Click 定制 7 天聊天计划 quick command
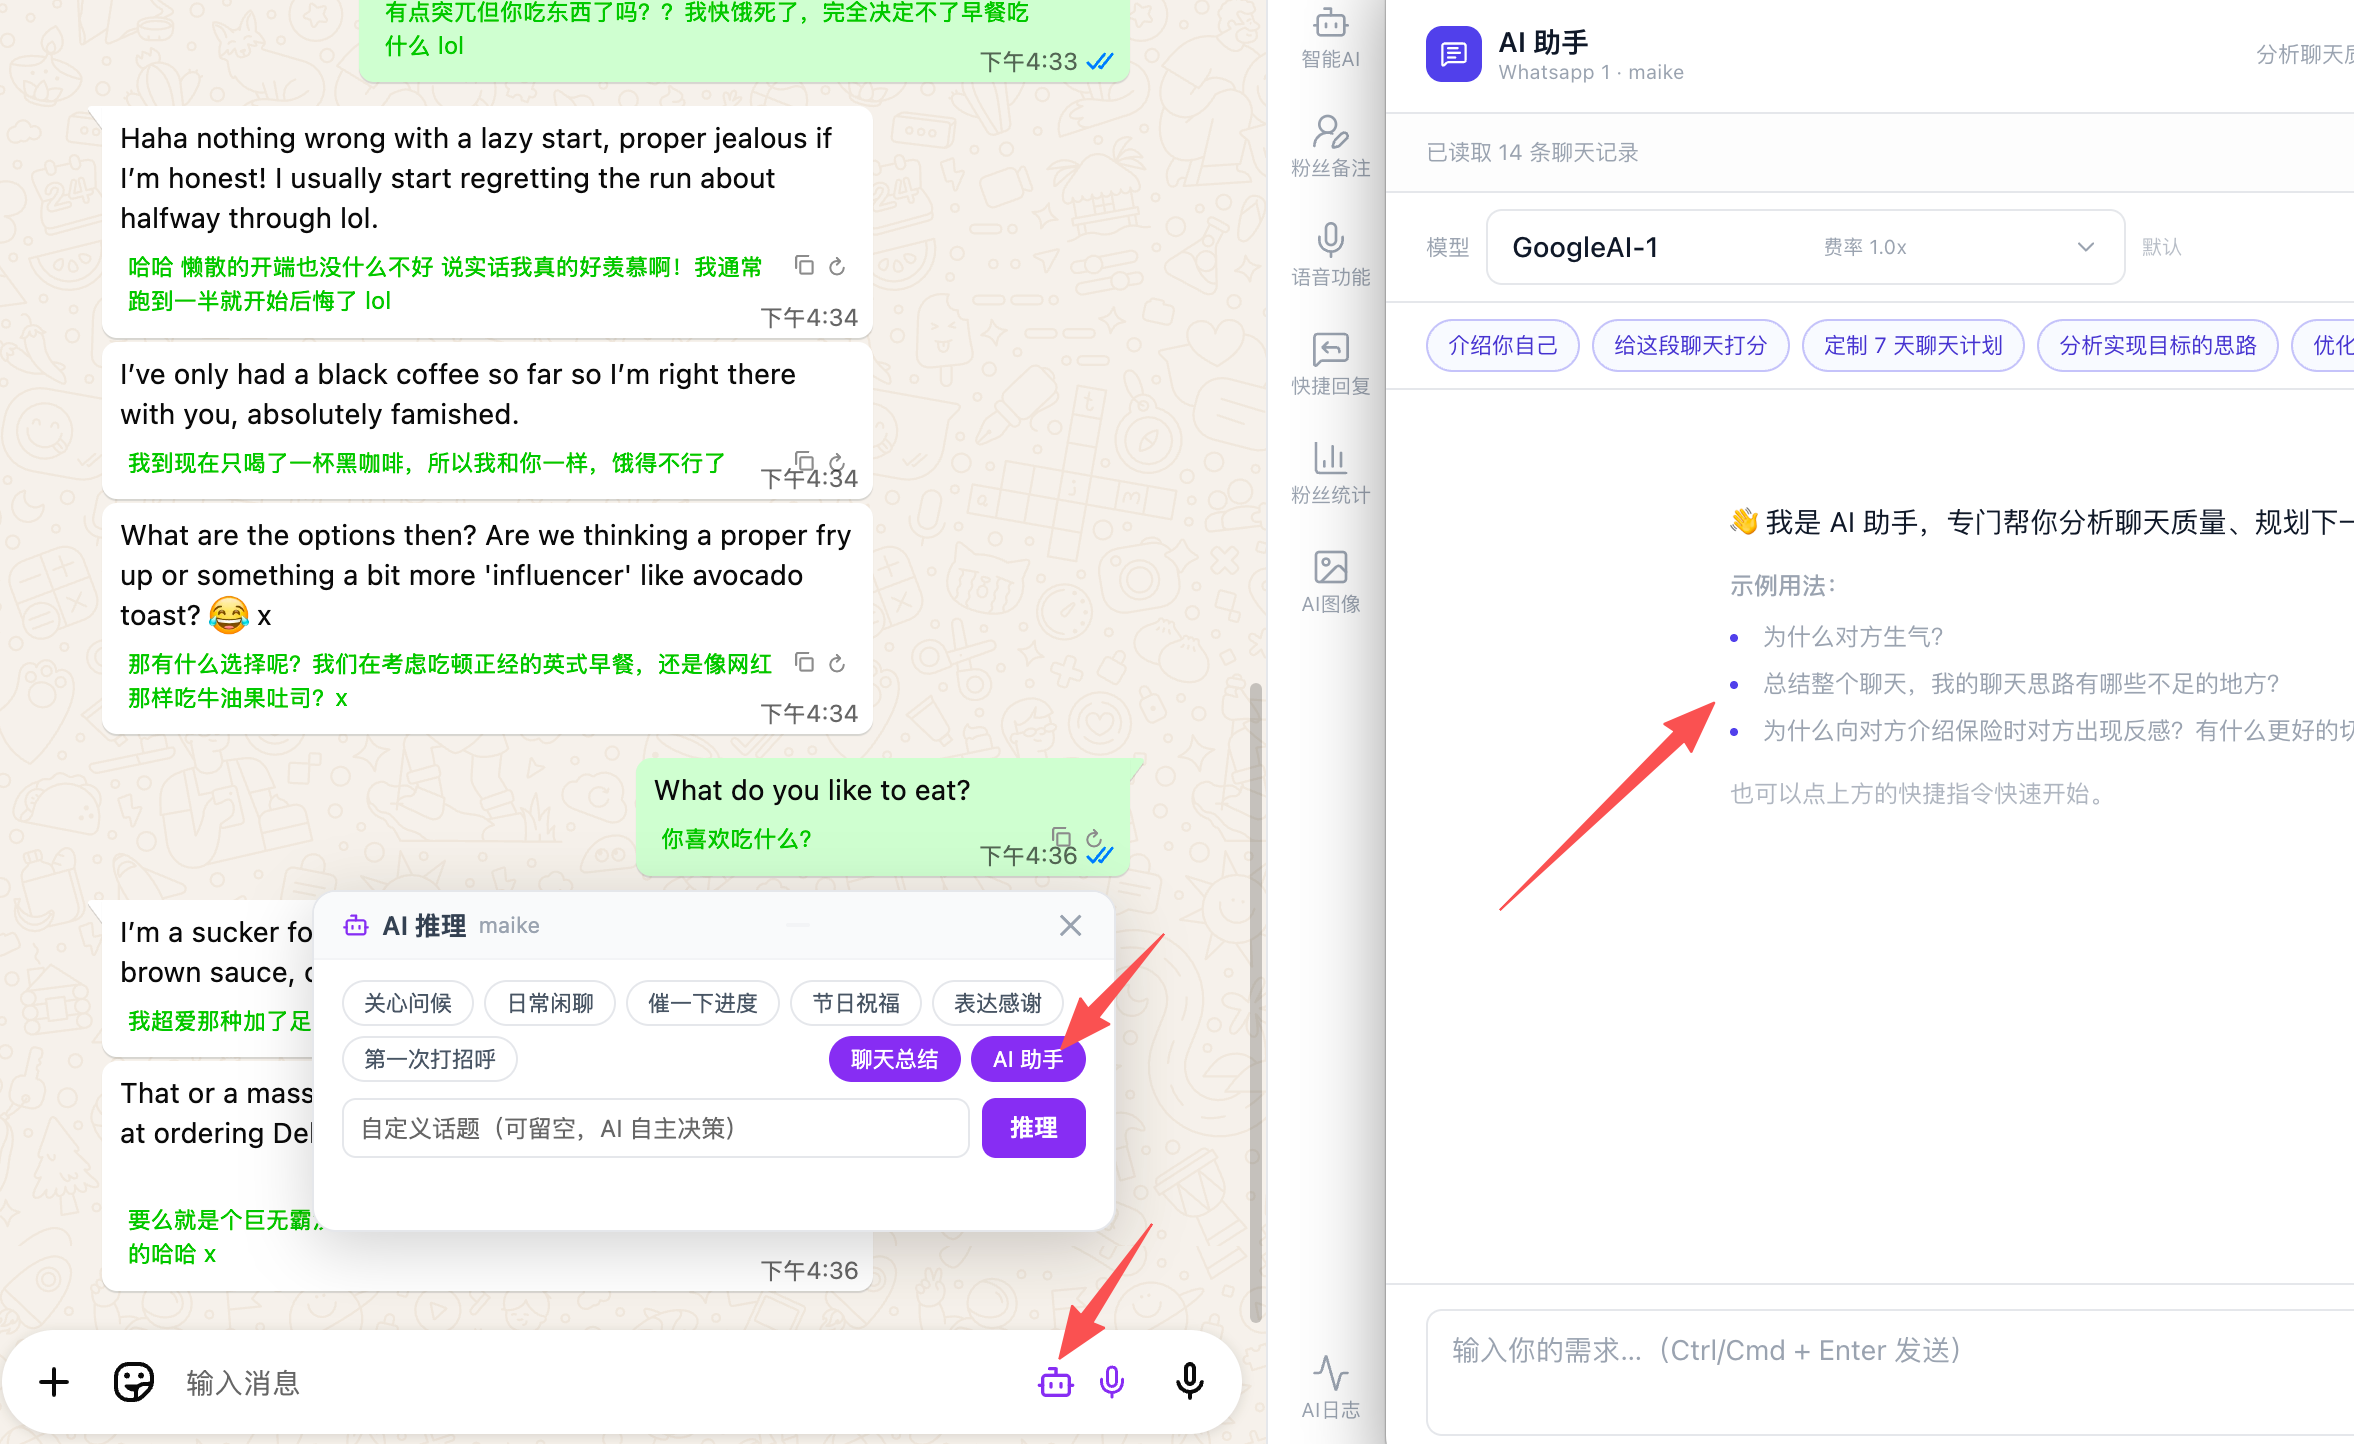The image size is (2354, 1444). tap(1913, 346)
